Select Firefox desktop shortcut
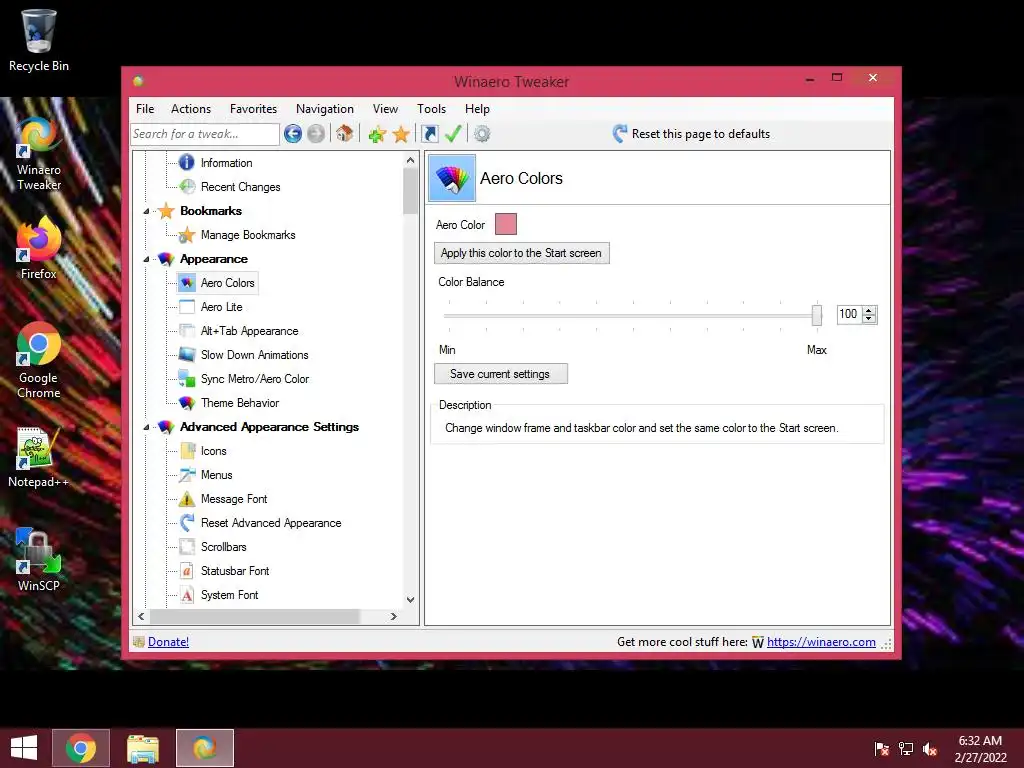1024x768 pixels. click(x=39, y=249)
